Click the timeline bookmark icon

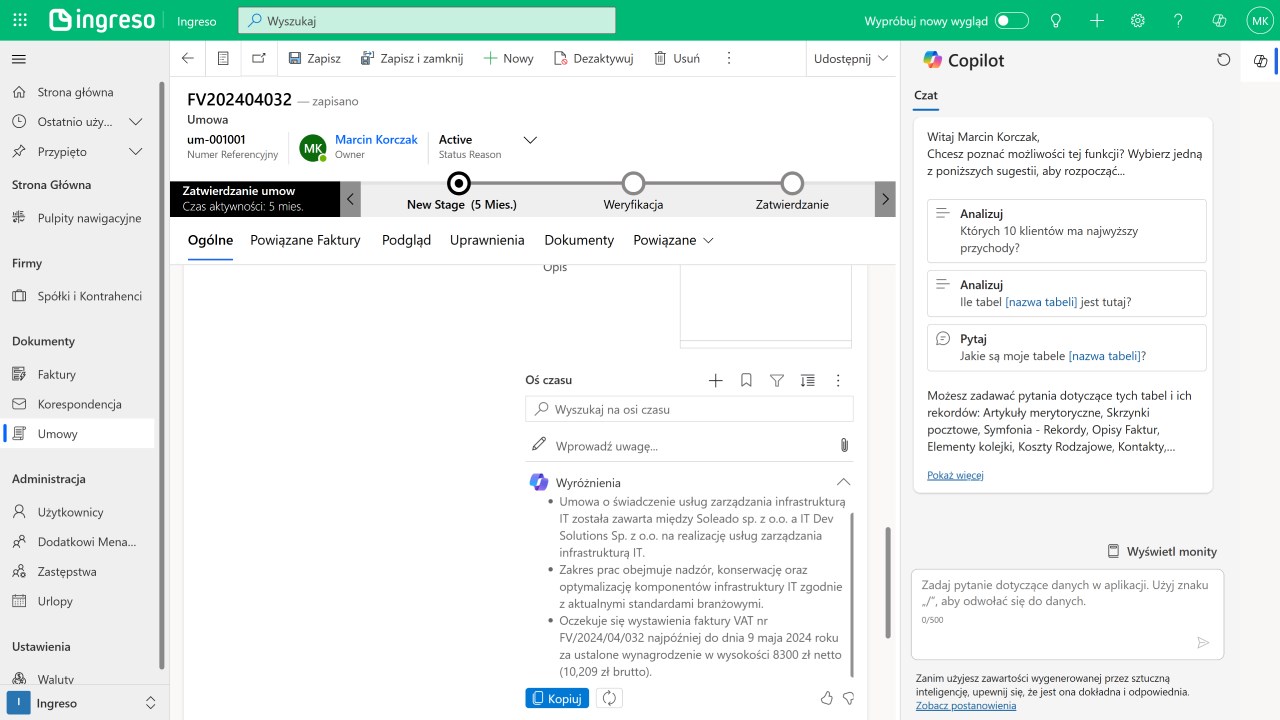(x=746, y=380)
